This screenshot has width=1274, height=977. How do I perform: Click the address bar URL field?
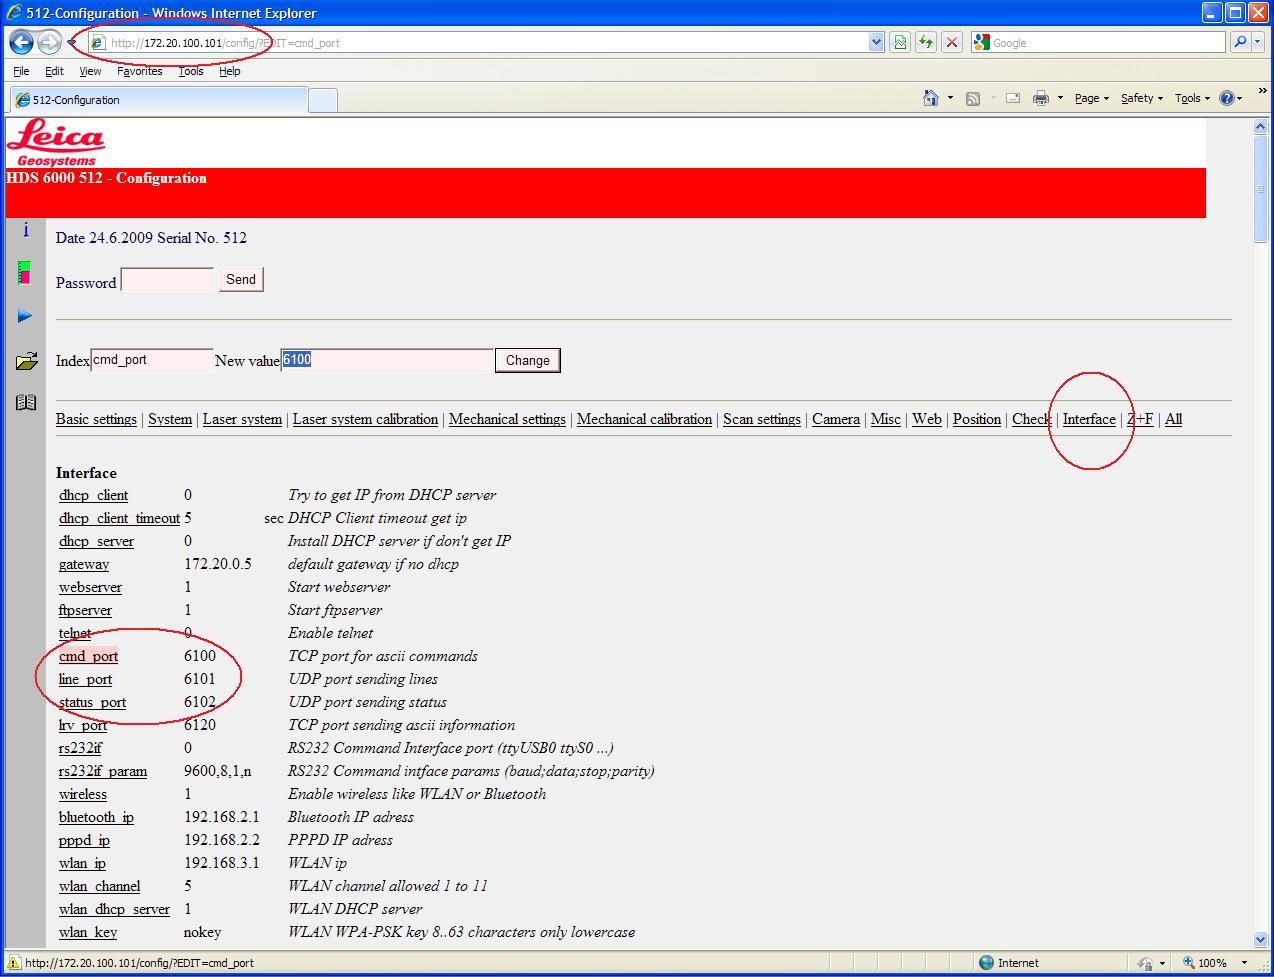point(487,43)
